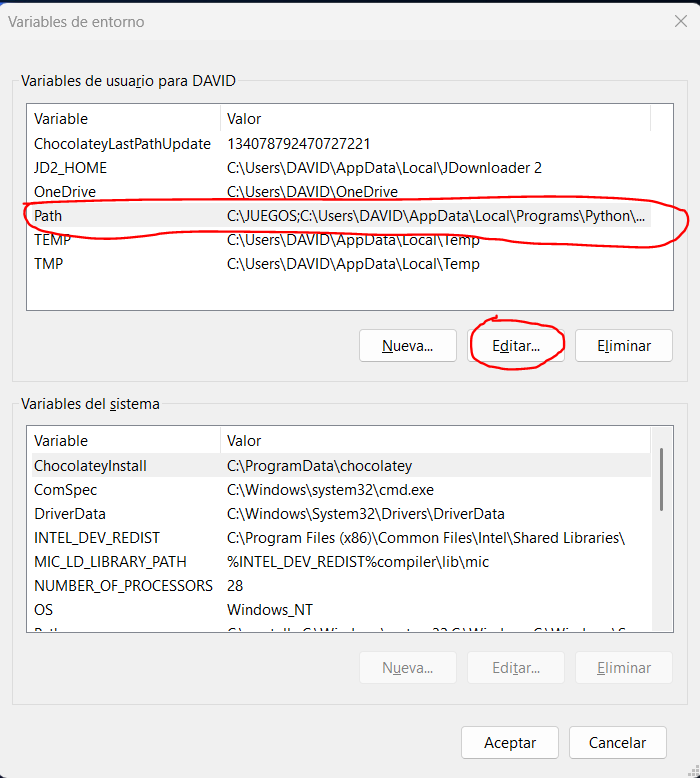Click the TMP value C:\Users\DAVID\AppData\Local\Temp
The width and height of the screenshot is (700, 778).
(353, 263)
